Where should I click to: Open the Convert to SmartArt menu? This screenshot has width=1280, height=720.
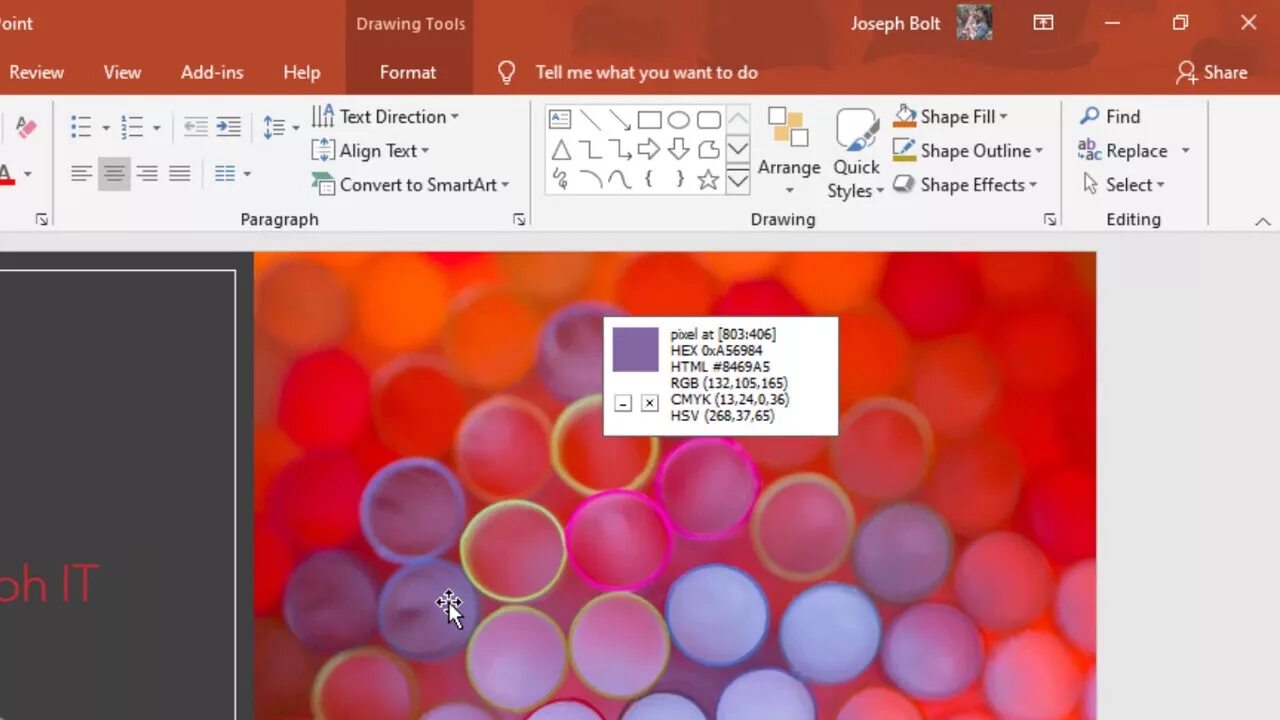coord(410,185)
